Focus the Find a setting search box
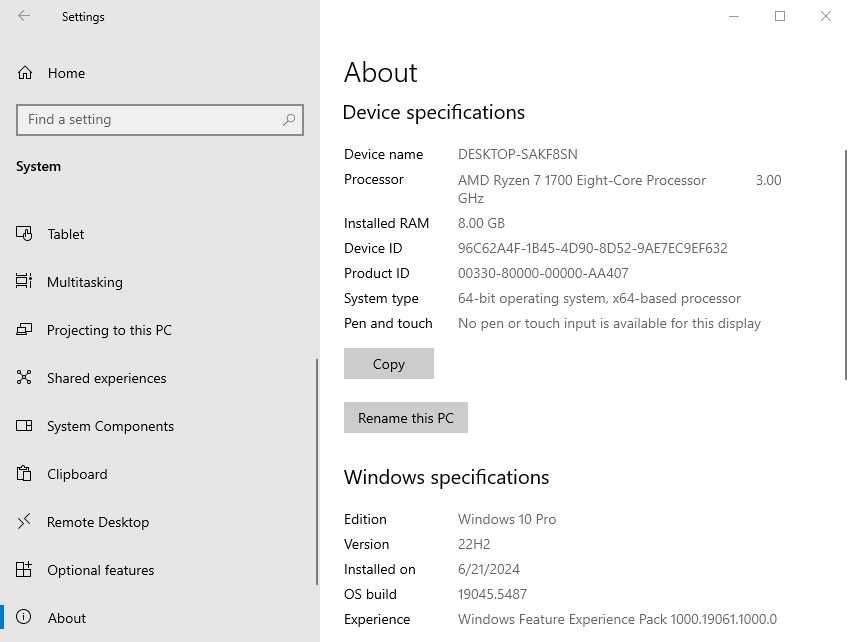Screen dimensions: 848x642 point(150,120)
